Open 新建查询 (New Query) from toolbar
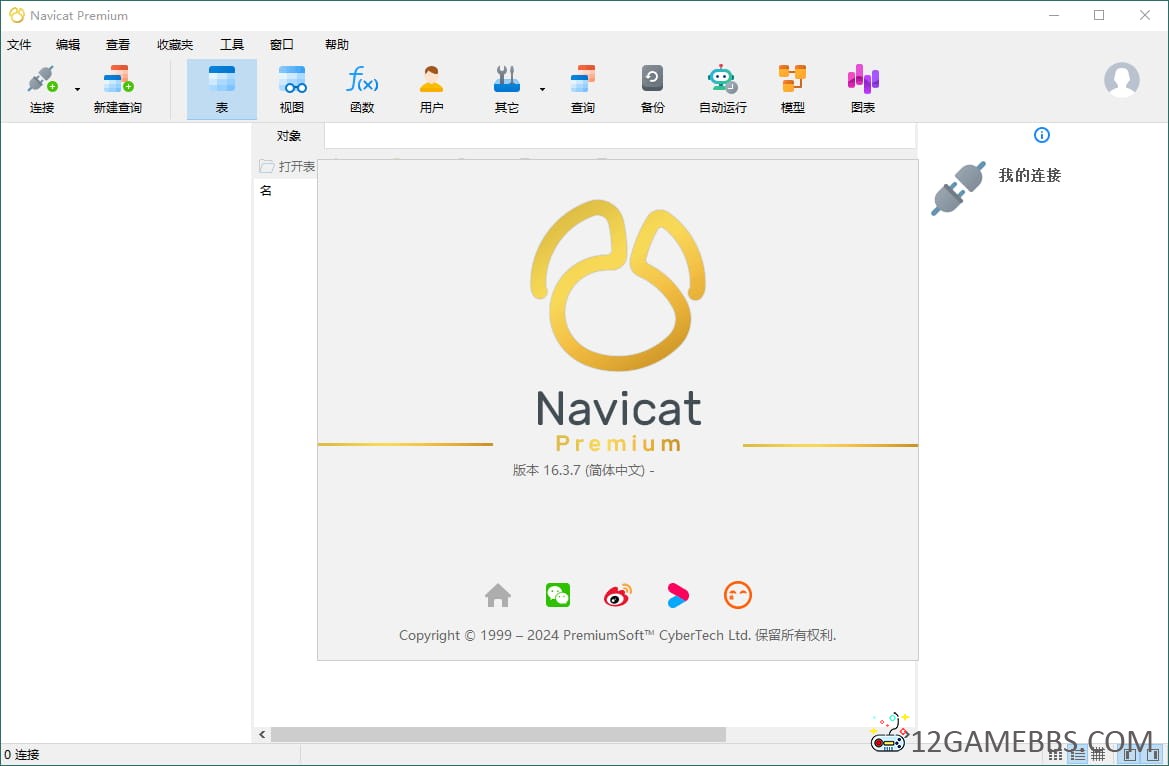This screenshot has height=766, width=1169. coord(118,90)
